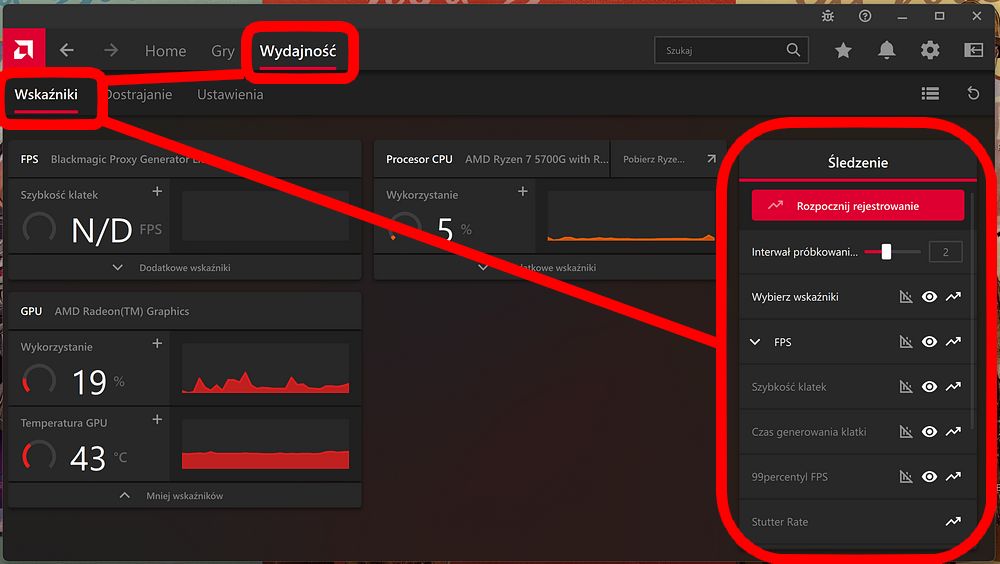Open the Home tab
This screenshot has width=1000, height=564.
point(165,50)
